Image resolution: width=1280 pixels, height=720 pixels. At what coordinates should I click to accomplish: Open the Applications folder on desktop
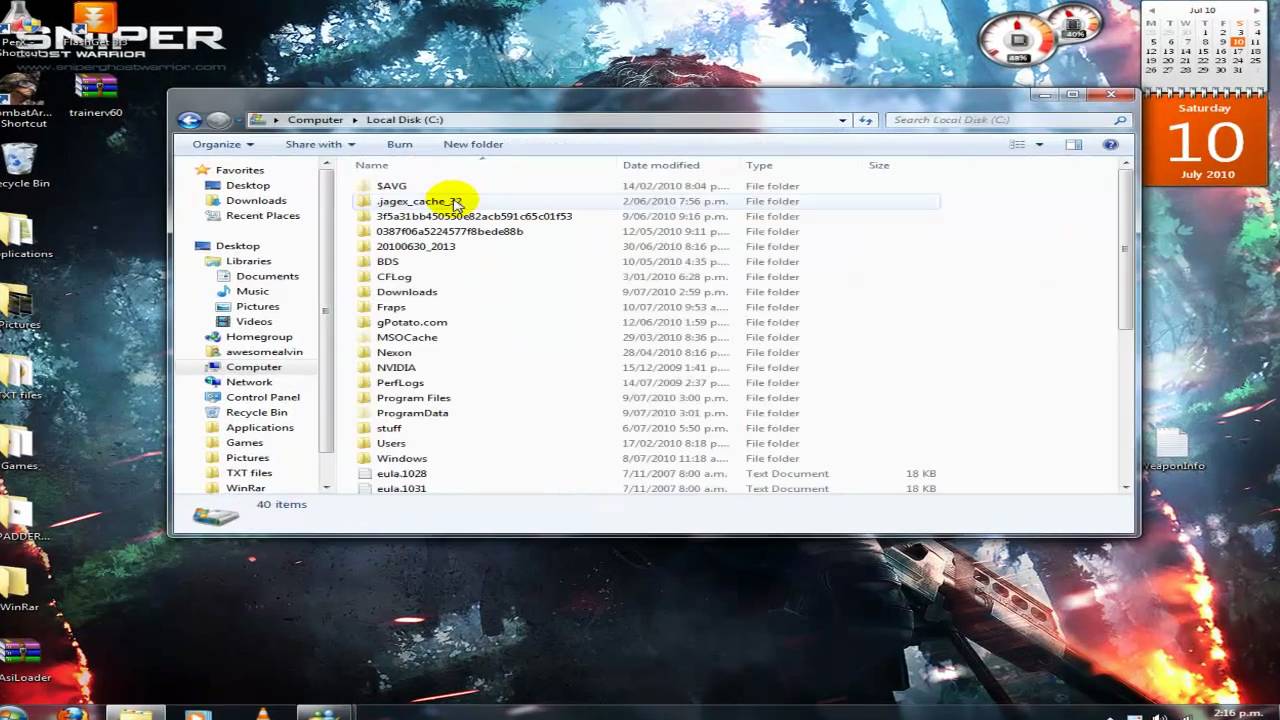click(x=22, y=237)
